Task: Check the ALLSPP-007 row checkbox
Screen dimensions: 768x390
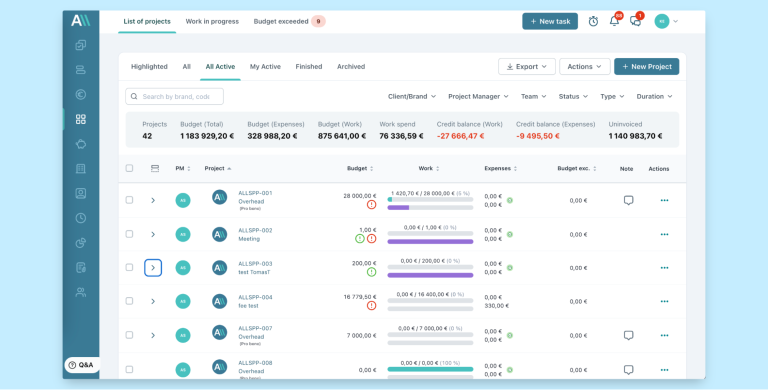Action: [129, 335]
